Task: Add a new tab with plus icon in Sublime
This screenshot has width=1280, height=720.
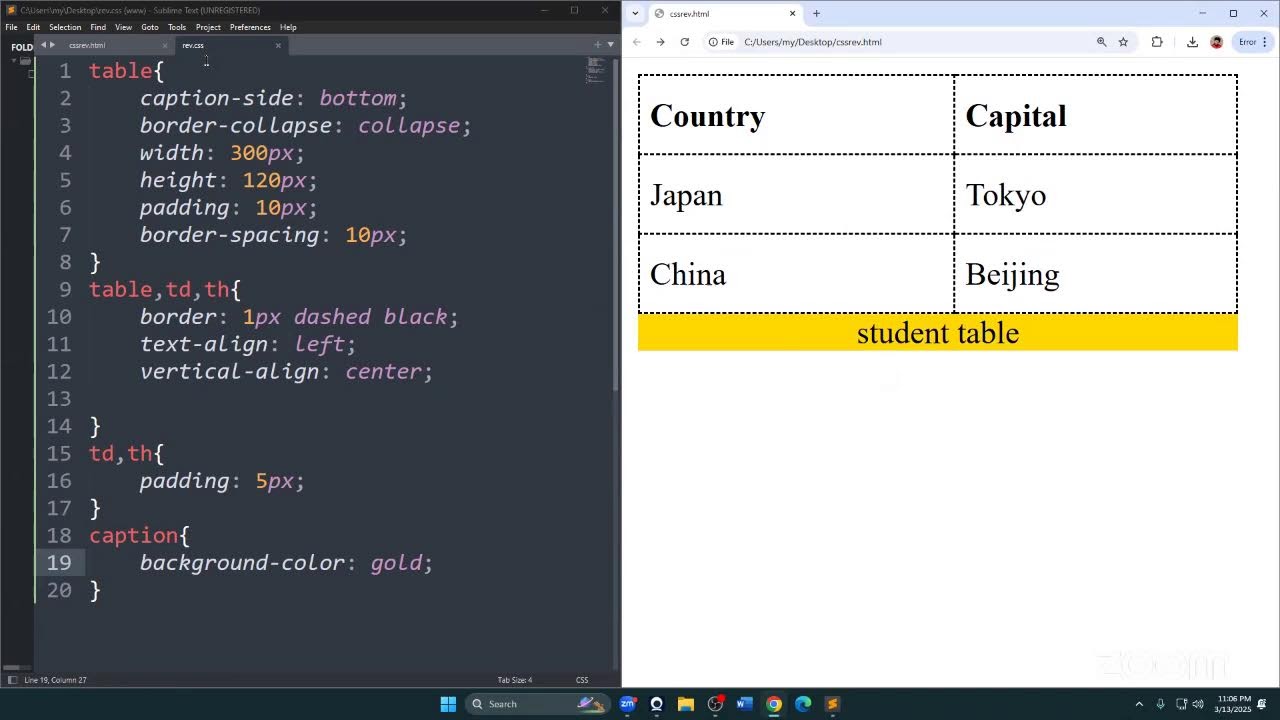Action: coord(598,44)
